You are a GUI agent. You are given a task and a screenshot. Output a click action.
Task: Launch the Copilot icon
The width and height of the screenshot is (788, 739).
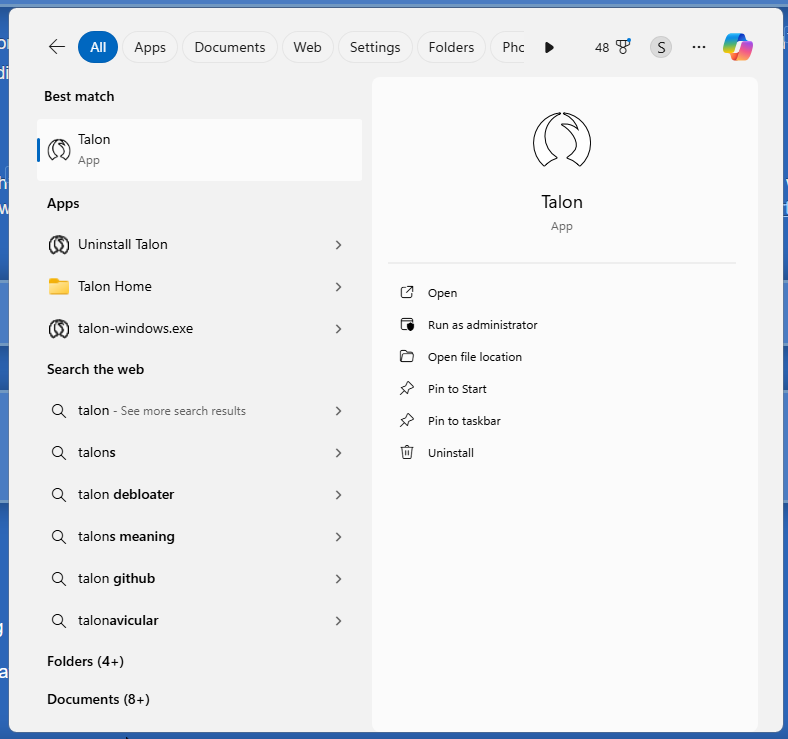738,47
